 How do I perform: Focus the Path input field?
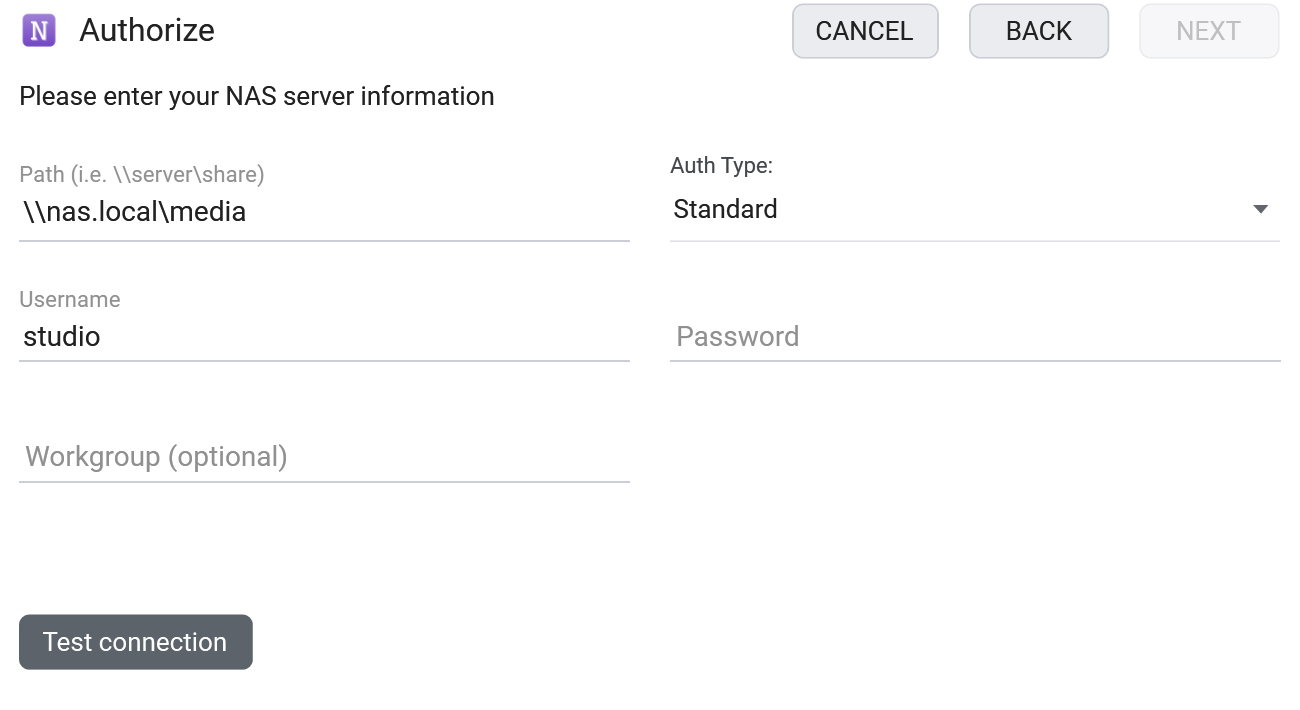click(x=324, y=212)
